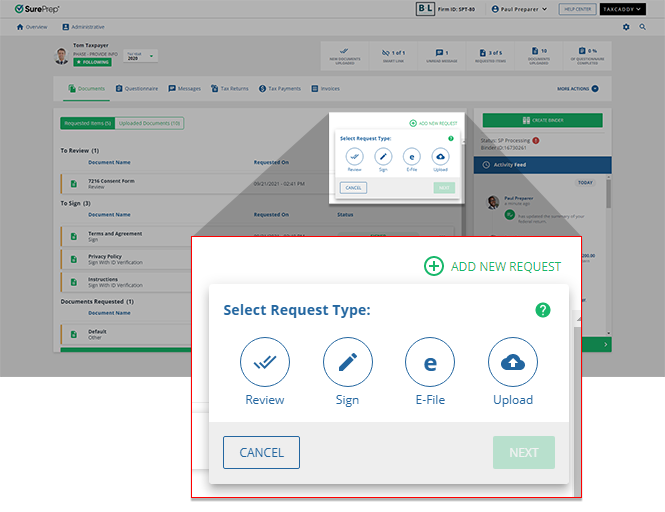This screenshot has width=665, height=512.
Task: Click Privacy Policy document icon
Action: pos(74,259)
